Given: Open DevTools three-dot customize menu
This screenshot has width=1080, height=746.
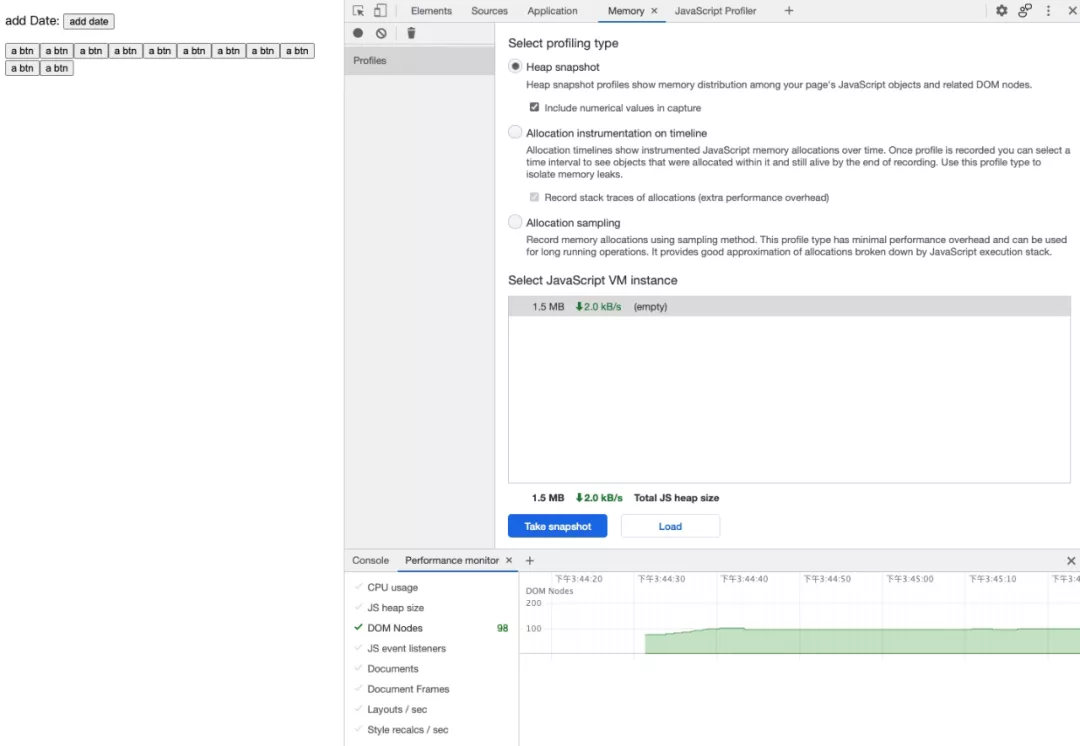Looking at the screenshot, I should tap(1048, 11).
